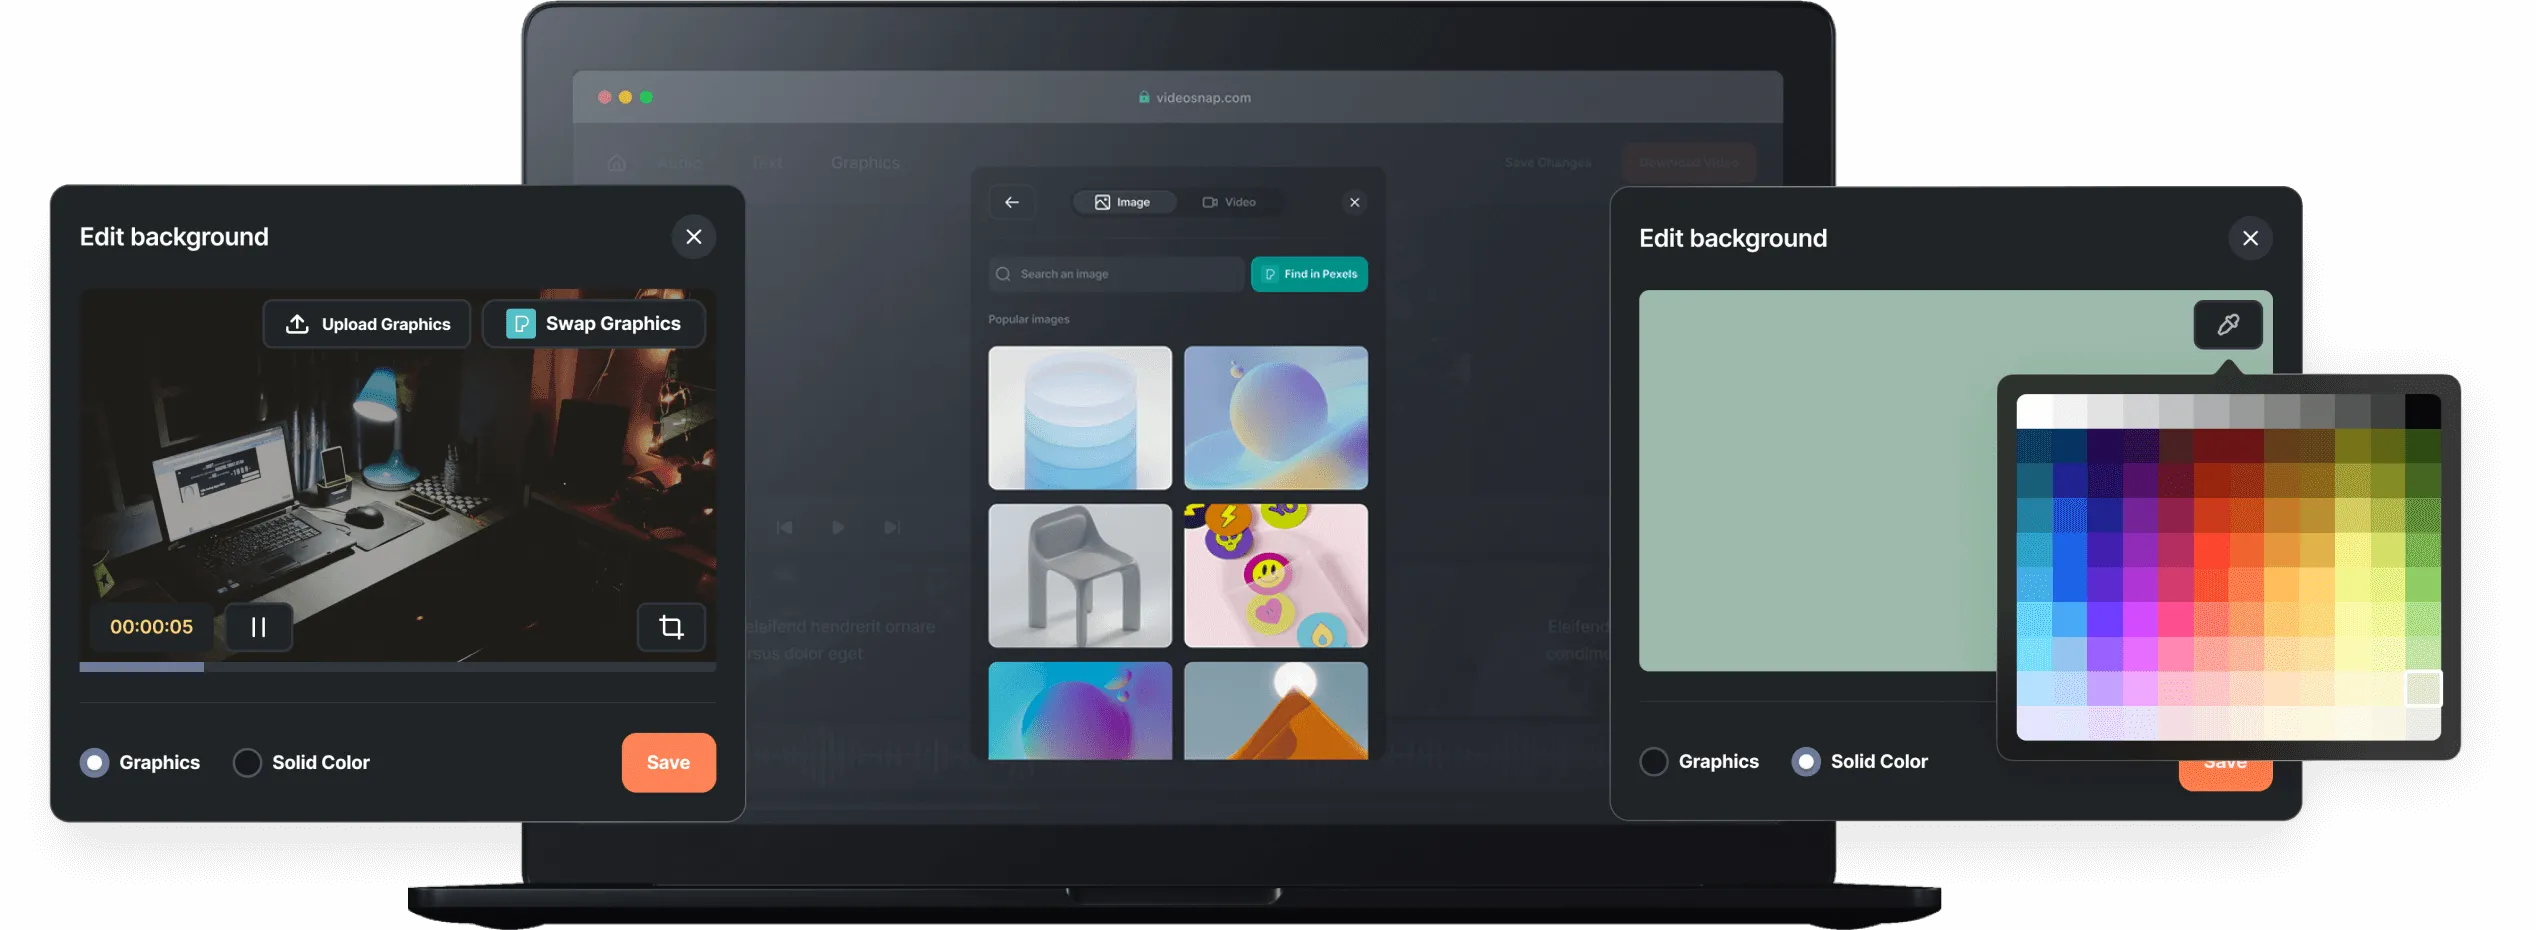Open the Audio tab in the editor
The width and height of the screenshot is (2536, 930).
680,163
